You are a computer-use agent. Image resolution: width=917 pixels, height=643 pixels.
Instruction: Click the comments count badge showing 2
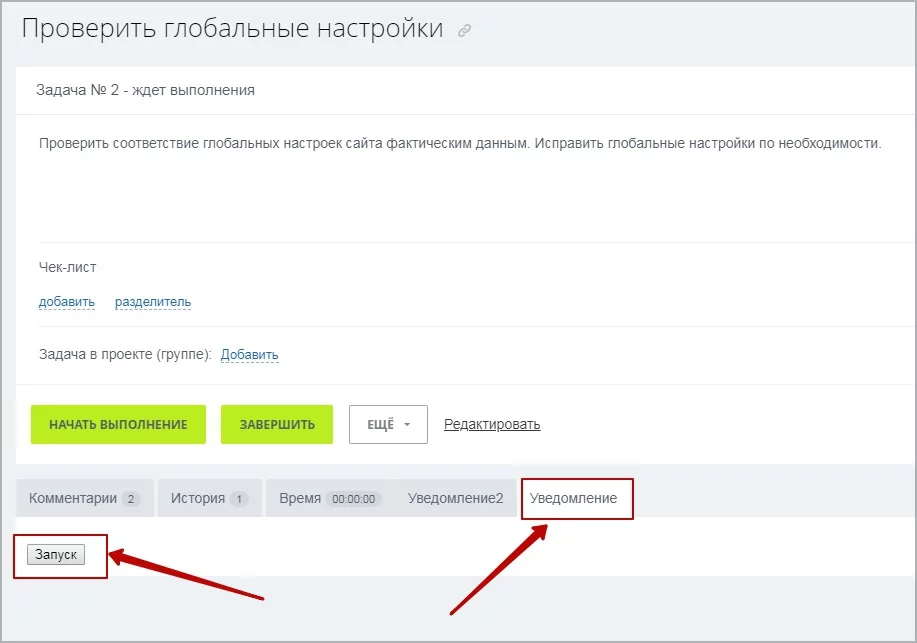point(131,499)
